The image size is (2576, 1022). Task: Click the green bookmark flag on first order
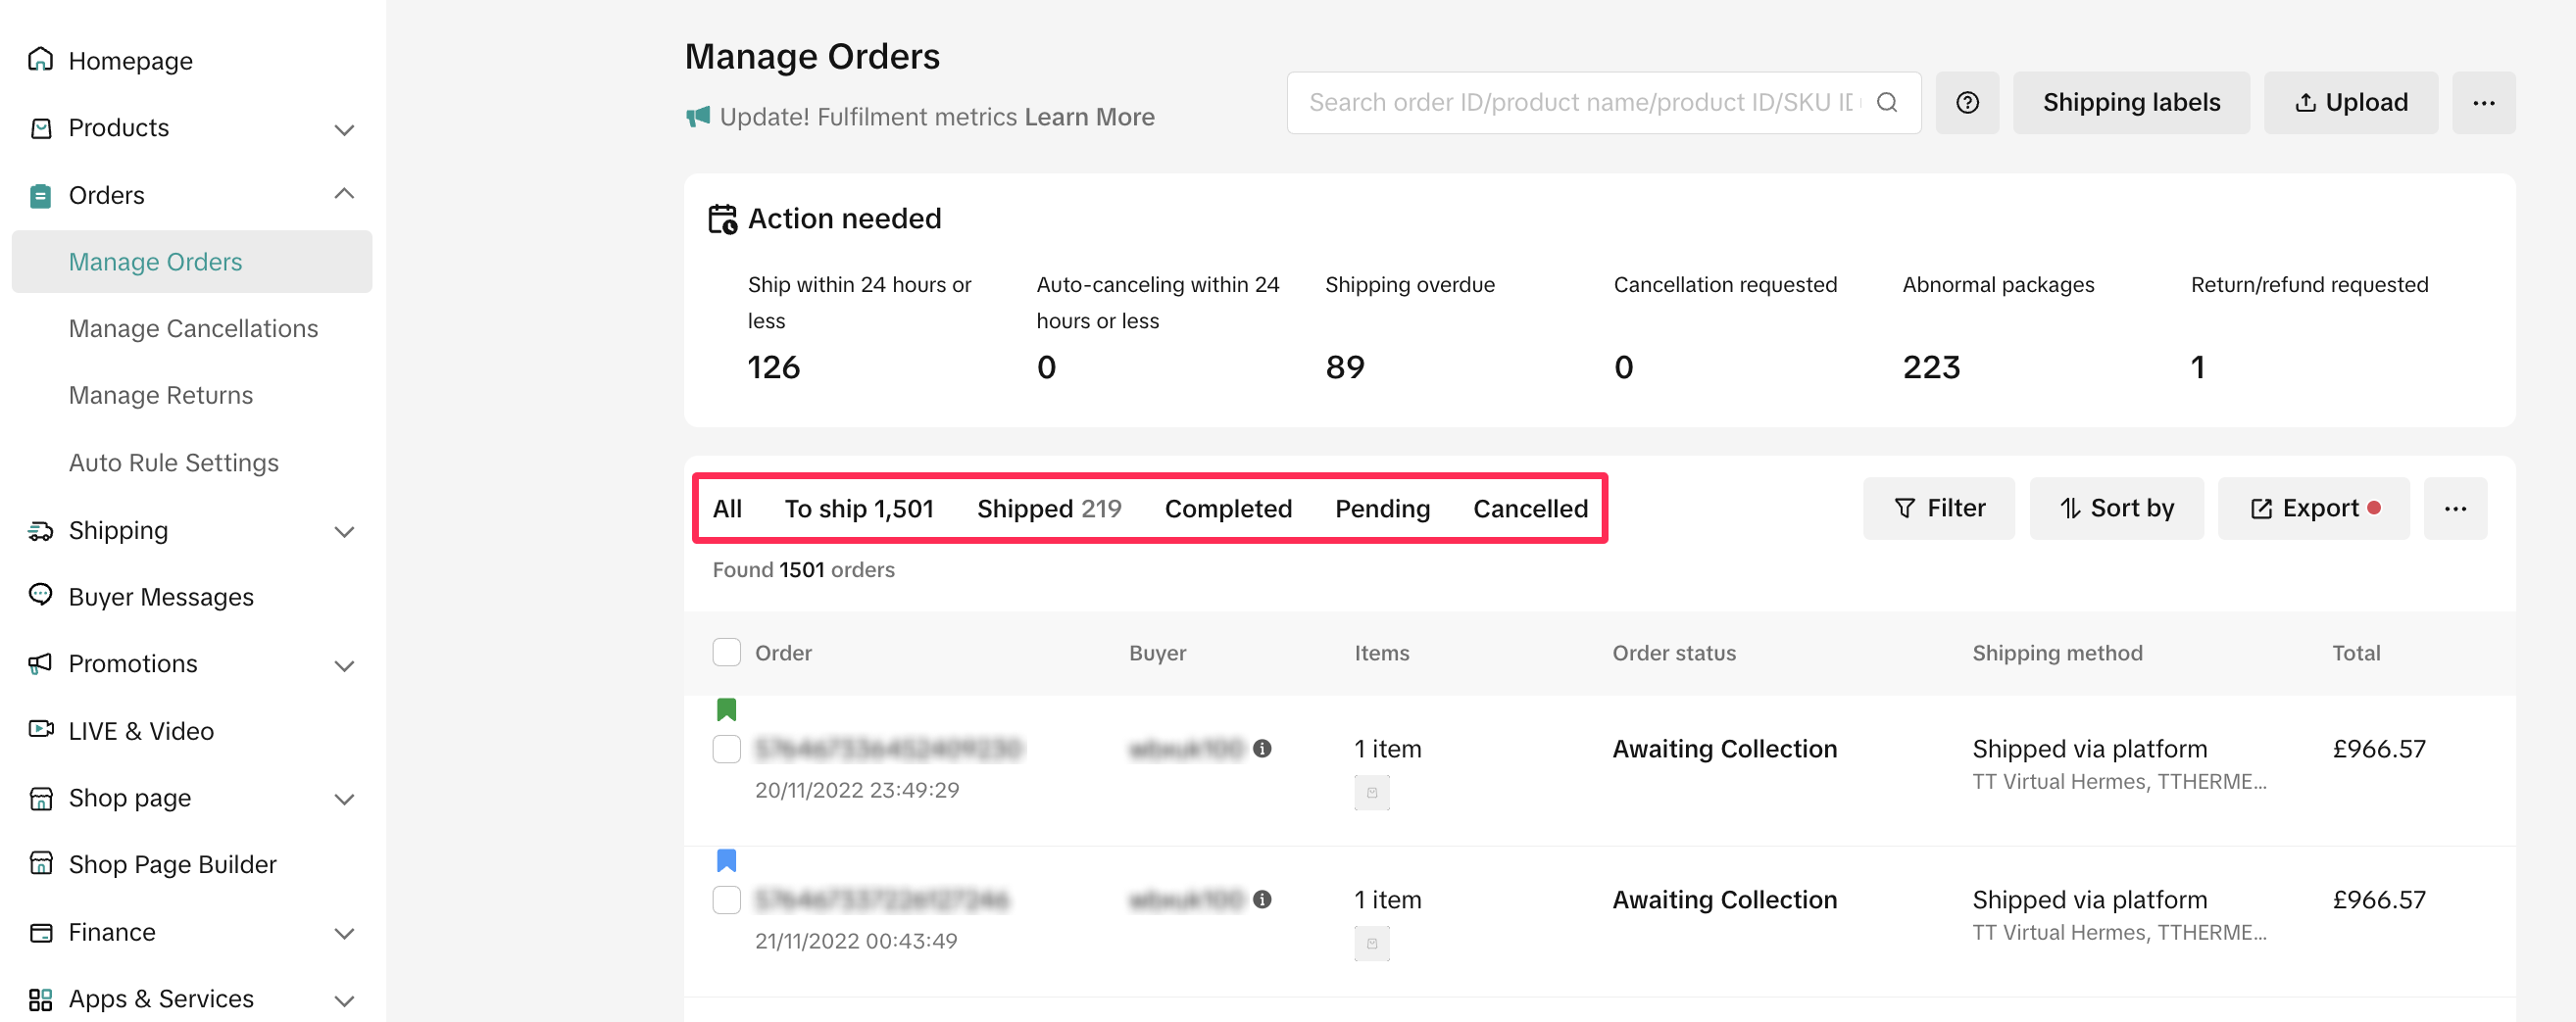(x=727, y=709)
